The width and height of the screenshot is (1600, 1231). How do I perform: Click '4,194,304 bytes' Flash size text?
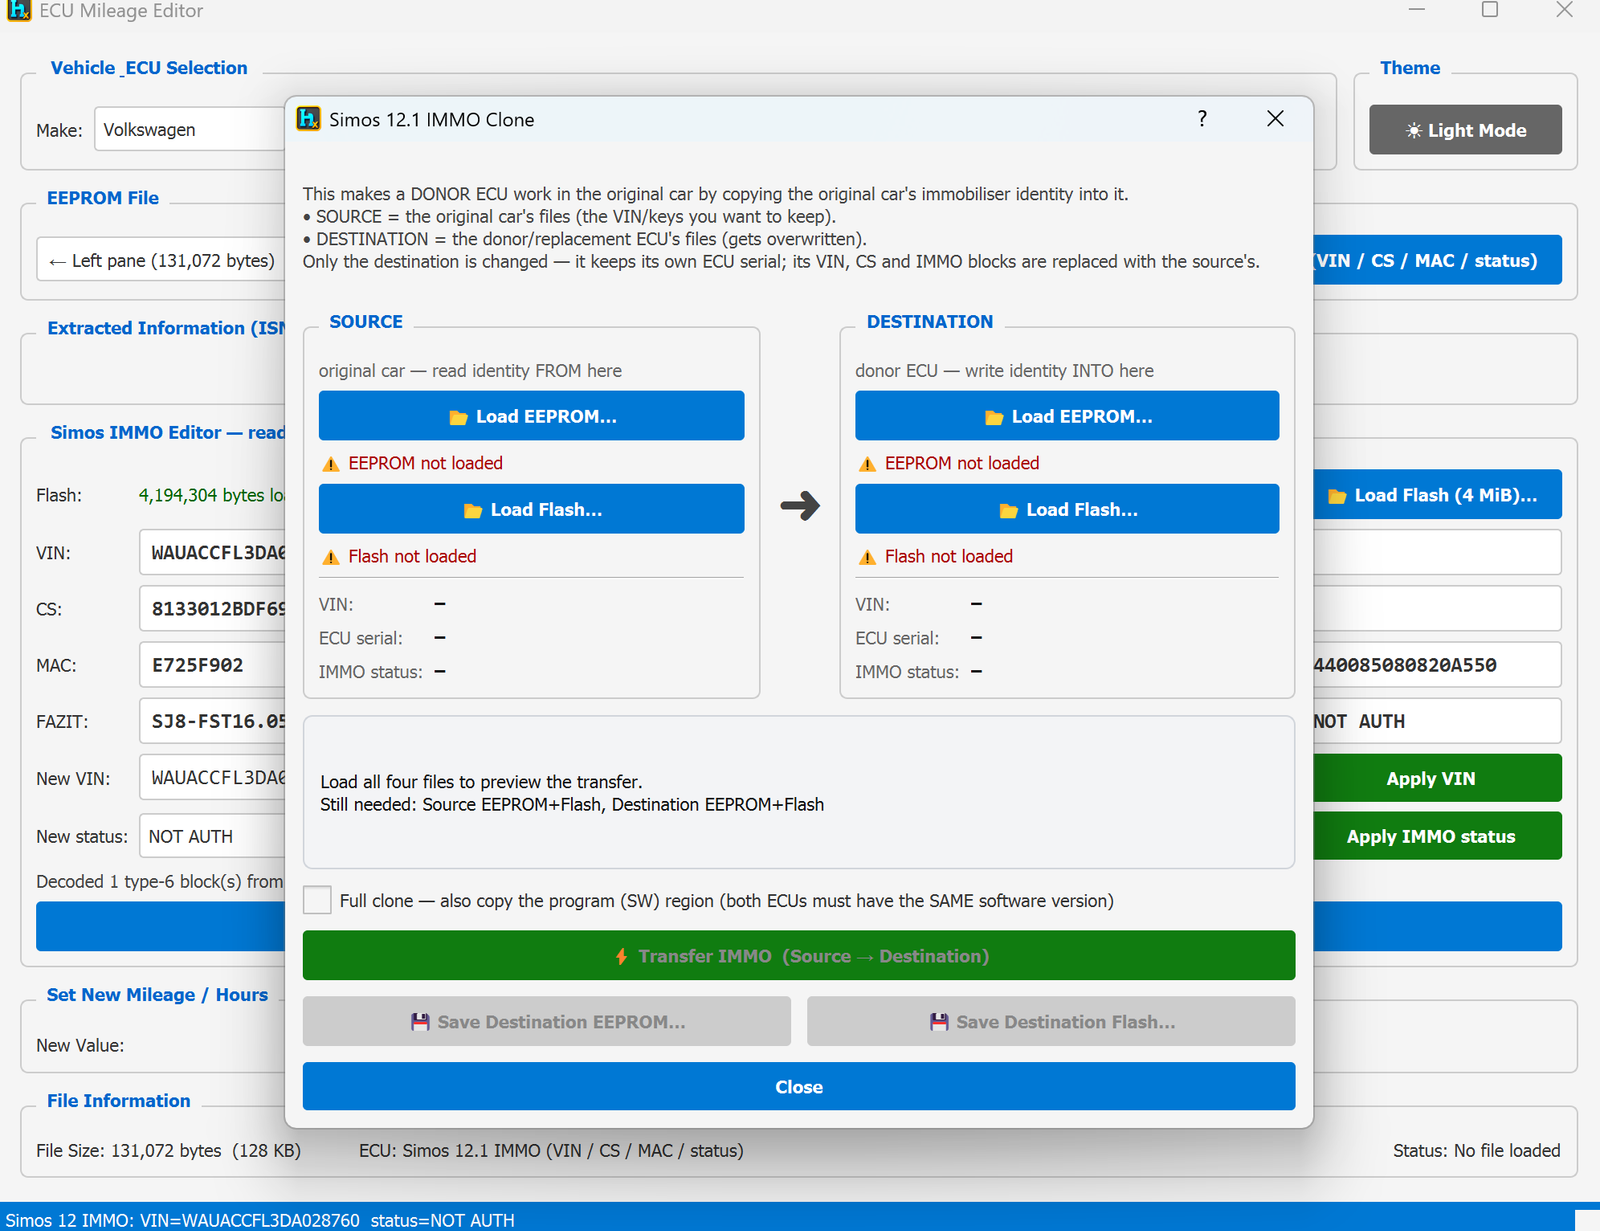tap(211, 495)
